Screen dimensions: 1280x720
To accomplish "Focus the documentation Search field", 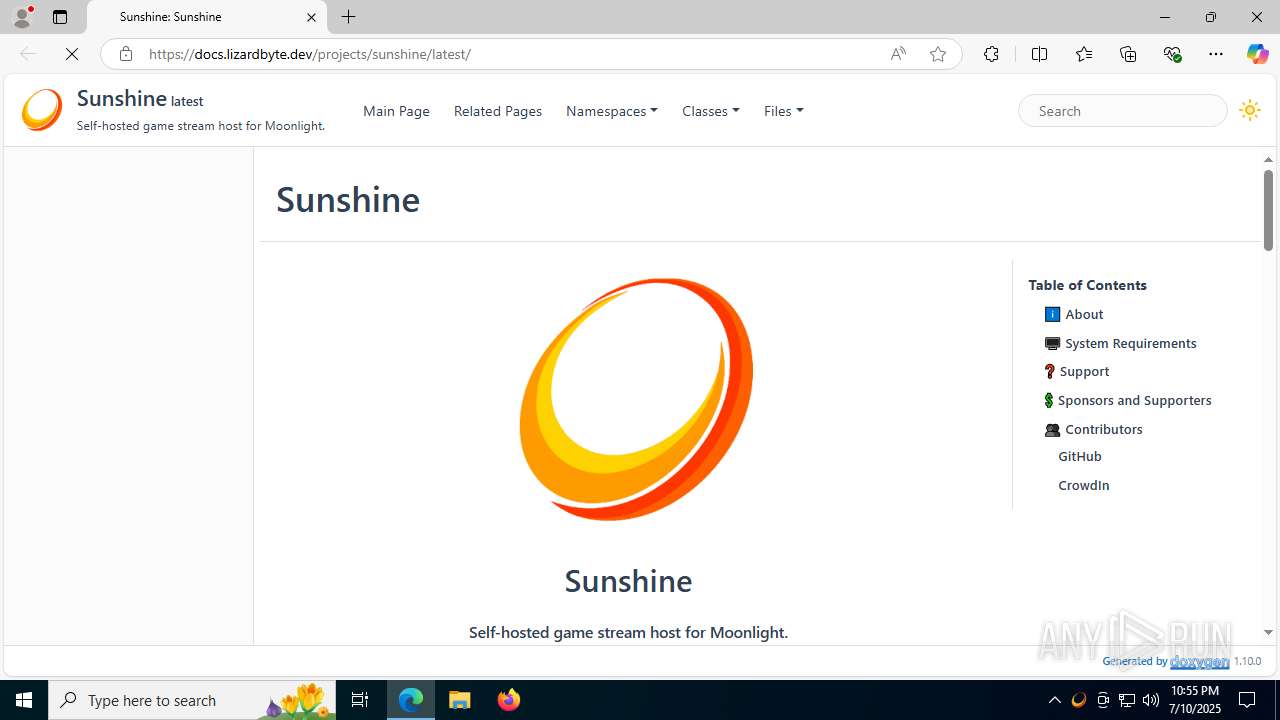I will [1123, 111].
